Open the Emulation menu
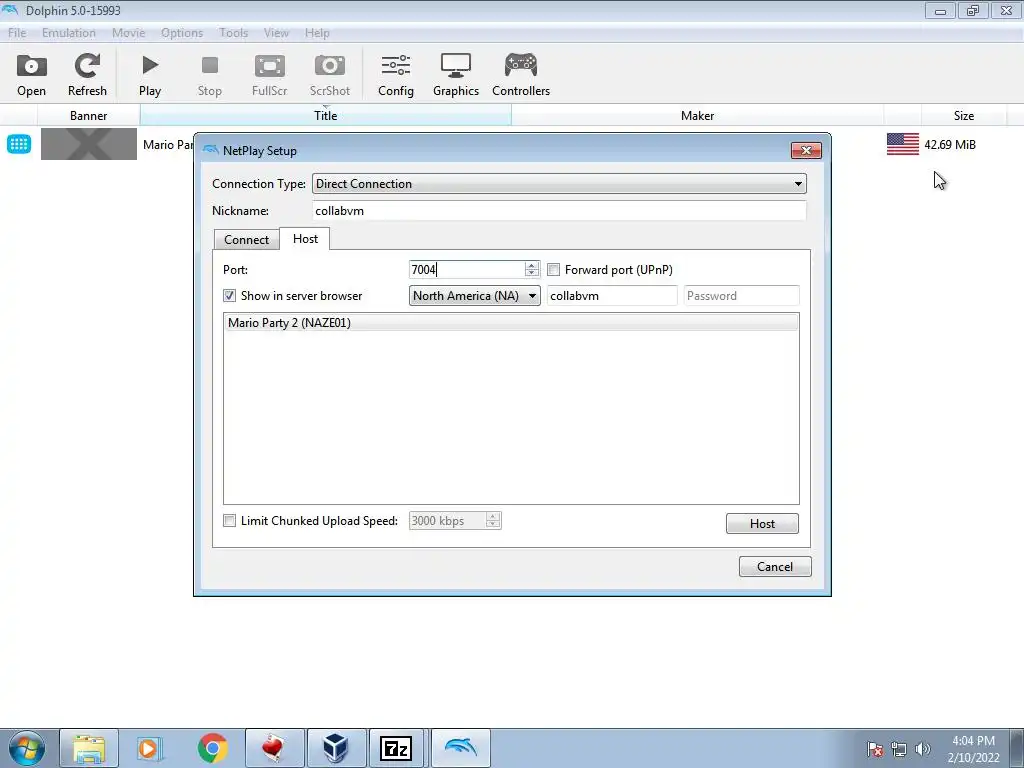1024x768 pixels. pos(69,33)
